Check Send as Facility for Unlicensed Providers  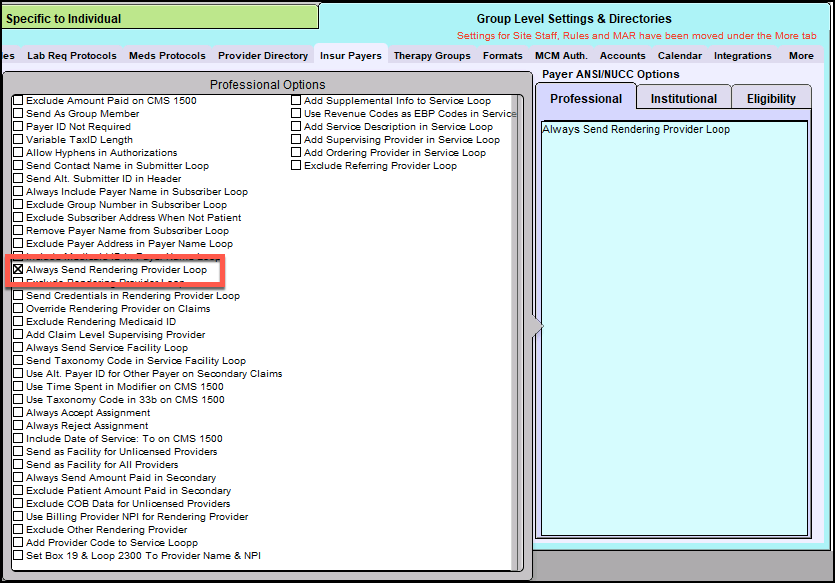18,451
